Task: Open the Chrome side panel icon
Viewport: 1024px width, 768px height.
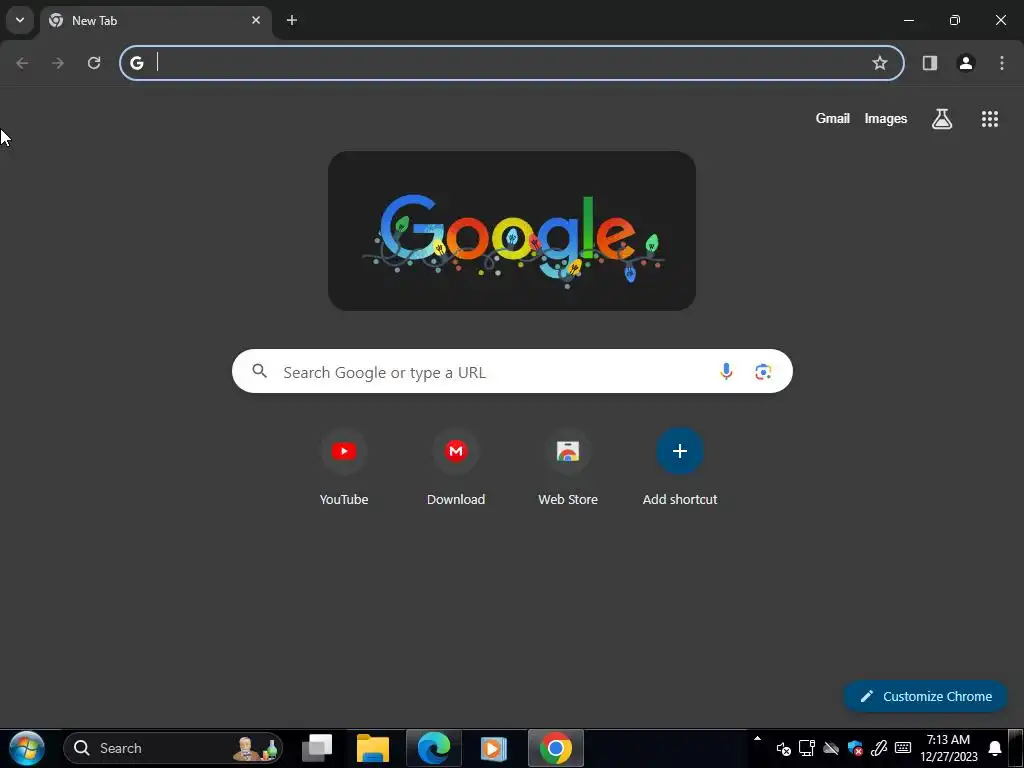Action: (930, 63)
